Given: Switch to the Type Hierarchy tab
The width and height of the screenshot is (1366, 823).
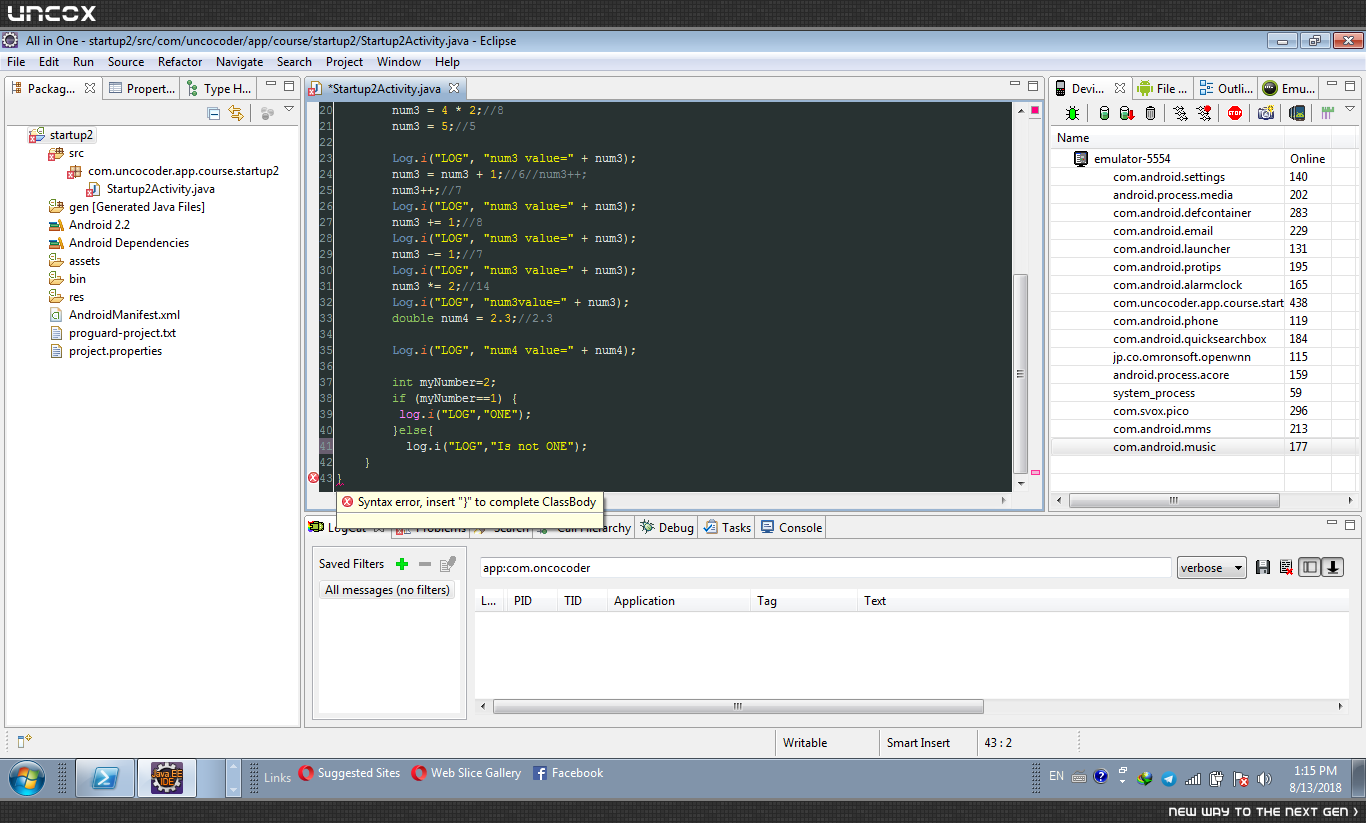Looking at the screenshot, I should [219, 89].
